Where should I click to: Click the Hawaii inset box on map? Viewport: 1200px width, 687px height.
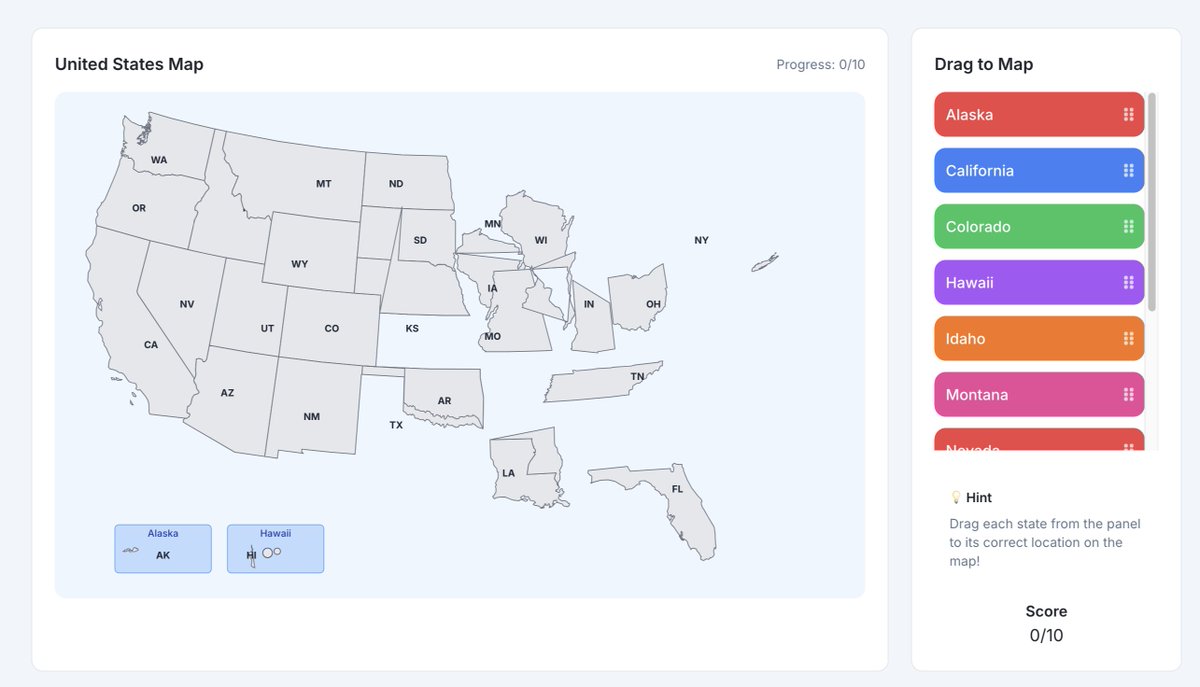click(x=275, y=549)
